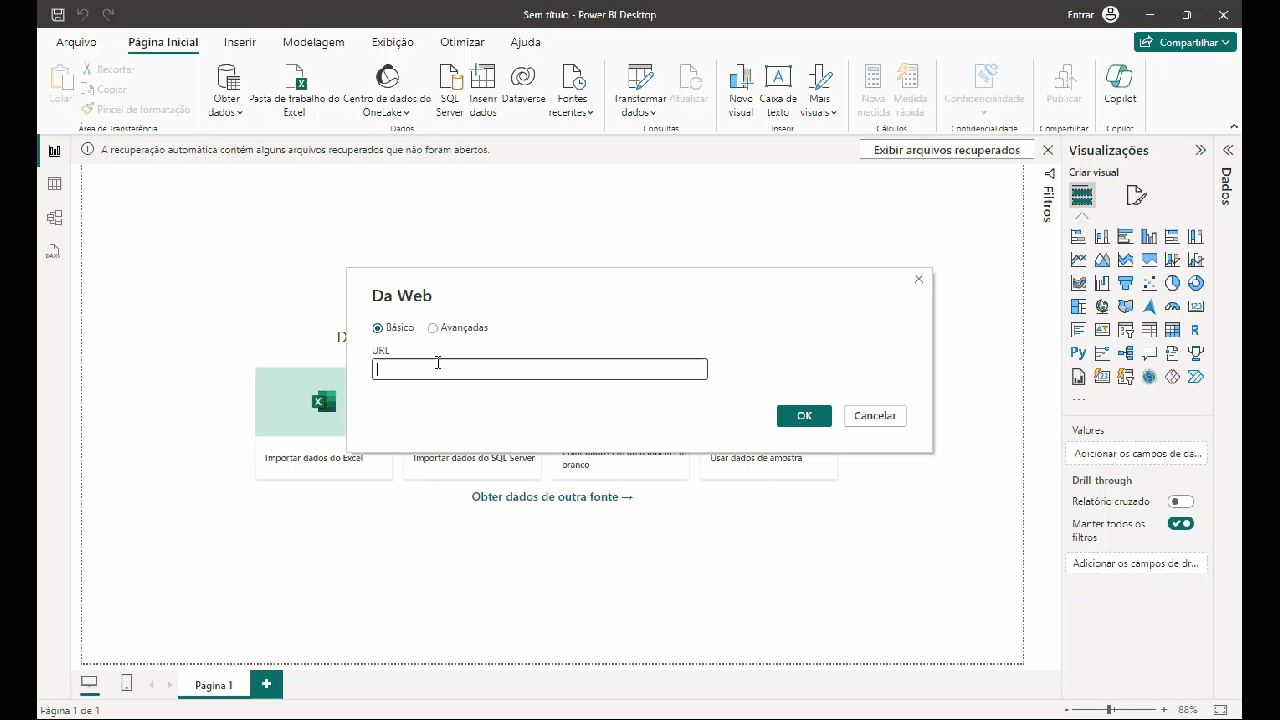Open the DAX query view

[x=54, y=251]
